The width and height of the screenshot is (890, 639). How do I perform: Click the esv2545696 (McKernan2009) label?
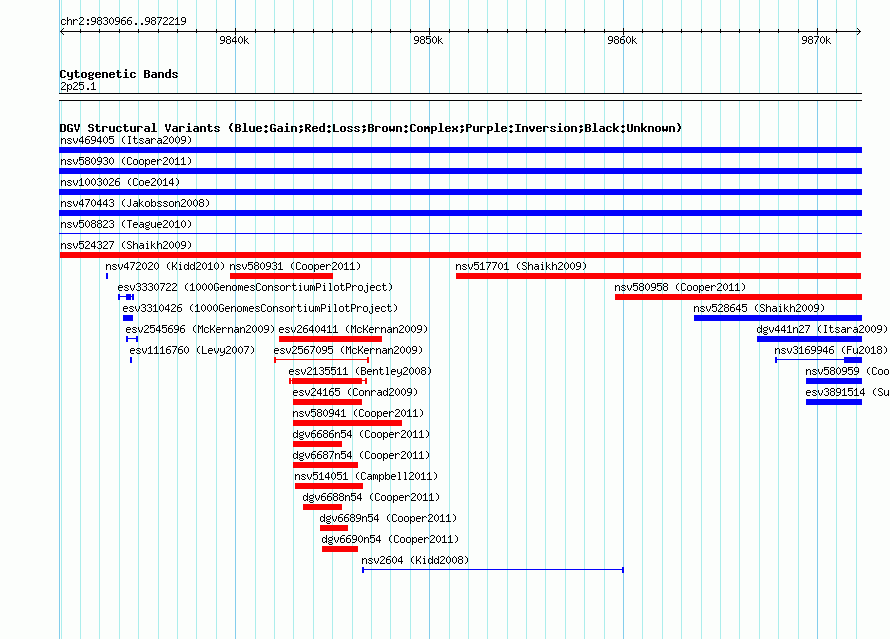tap(200, 329)
